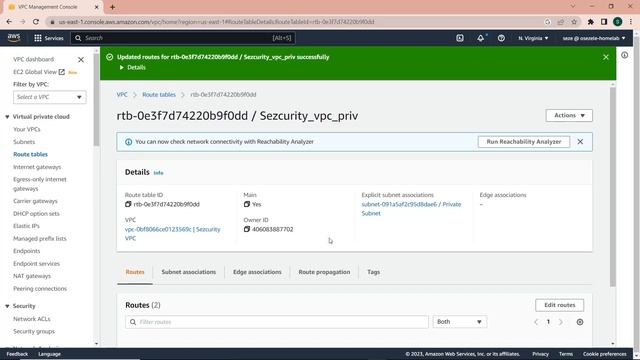
Task: Open the Sezcurity VPC link
Action: [x=172, y=233]
